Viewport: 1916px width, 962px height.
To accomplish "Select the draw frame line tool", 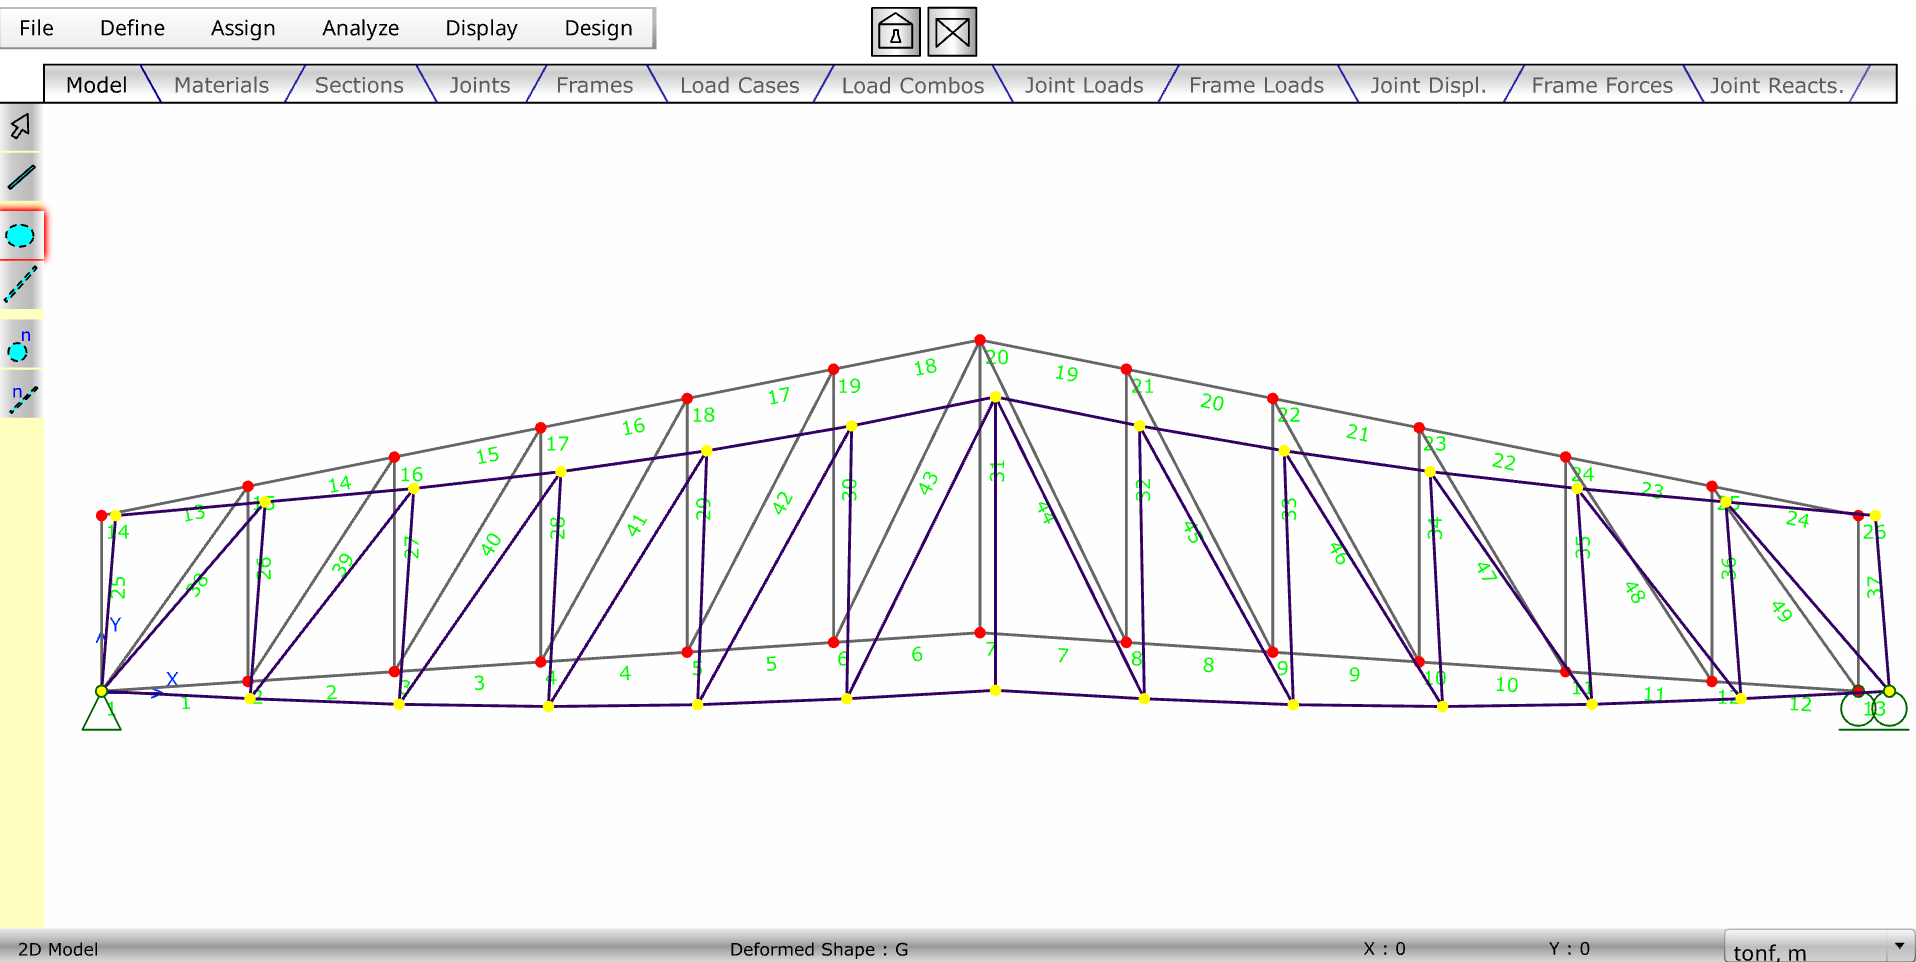I will (x=20, y=178).
